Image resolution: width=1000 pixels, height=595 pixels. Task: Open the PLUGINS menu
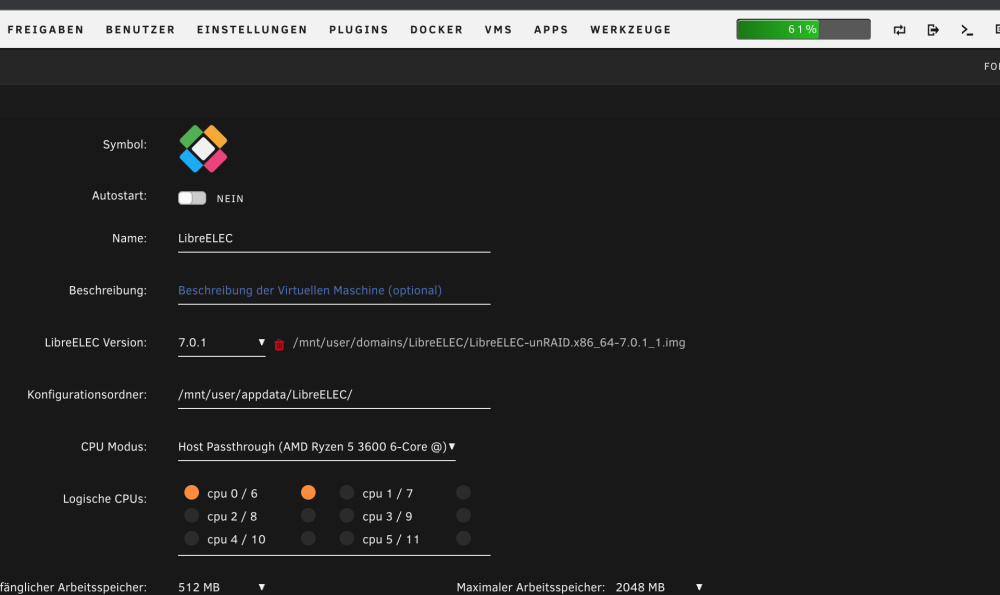[358, 30]
